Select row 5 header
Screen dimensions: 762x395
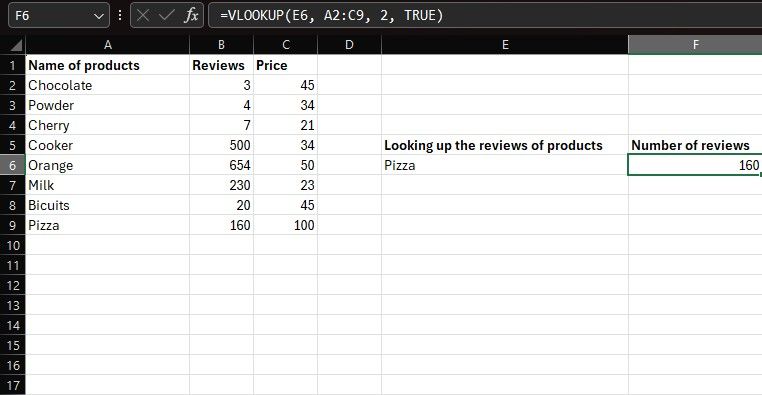(x=13, y=145)
